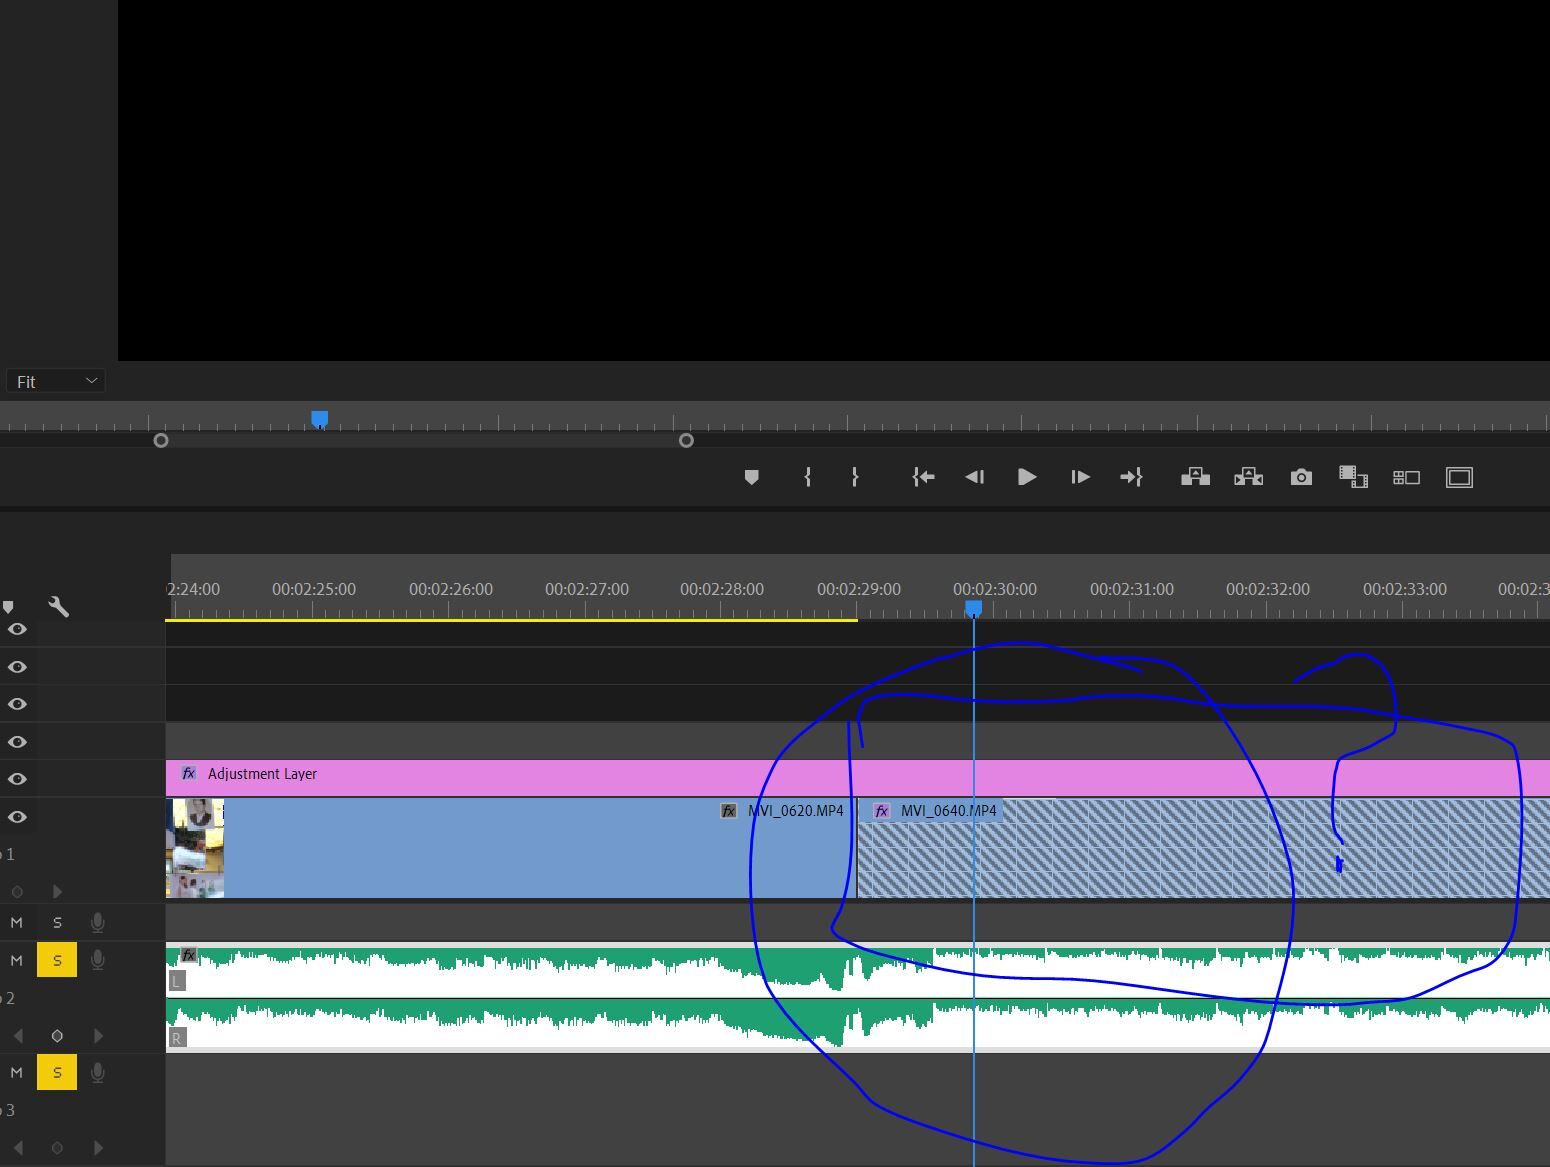1550x1167 pixels.
Task: Click 00:02:26:00 on the time ruler
Action: pyautogui.click(x=451, y=589)
